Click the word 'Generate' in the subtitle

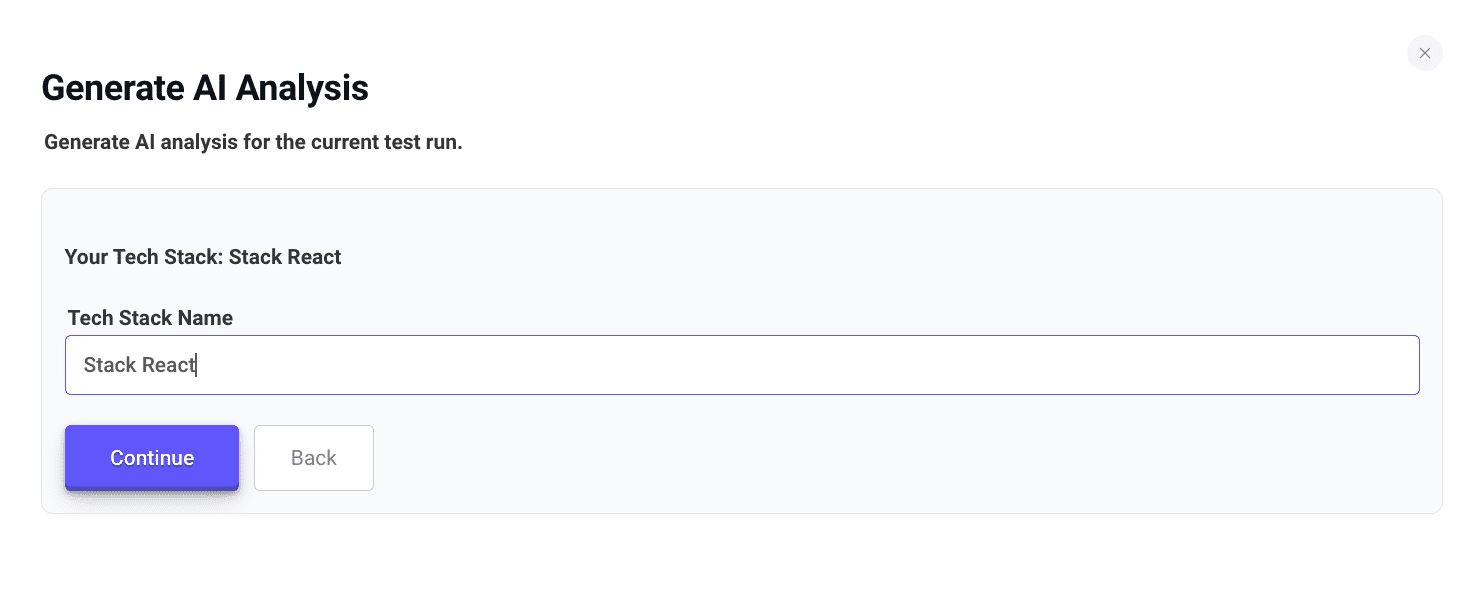(86, 142)
